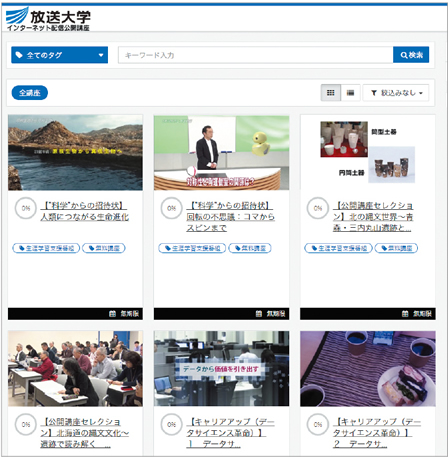Open 人類につながる生命進化 course link
448x457 pixels.
84,211
